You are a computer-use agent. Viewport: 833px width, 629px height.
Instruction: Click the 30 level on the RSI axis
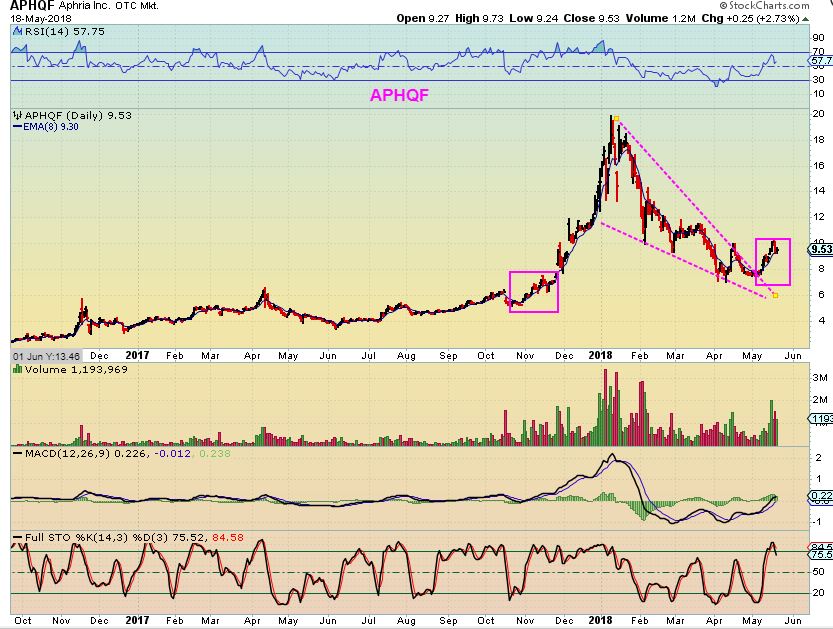[818, 80]
